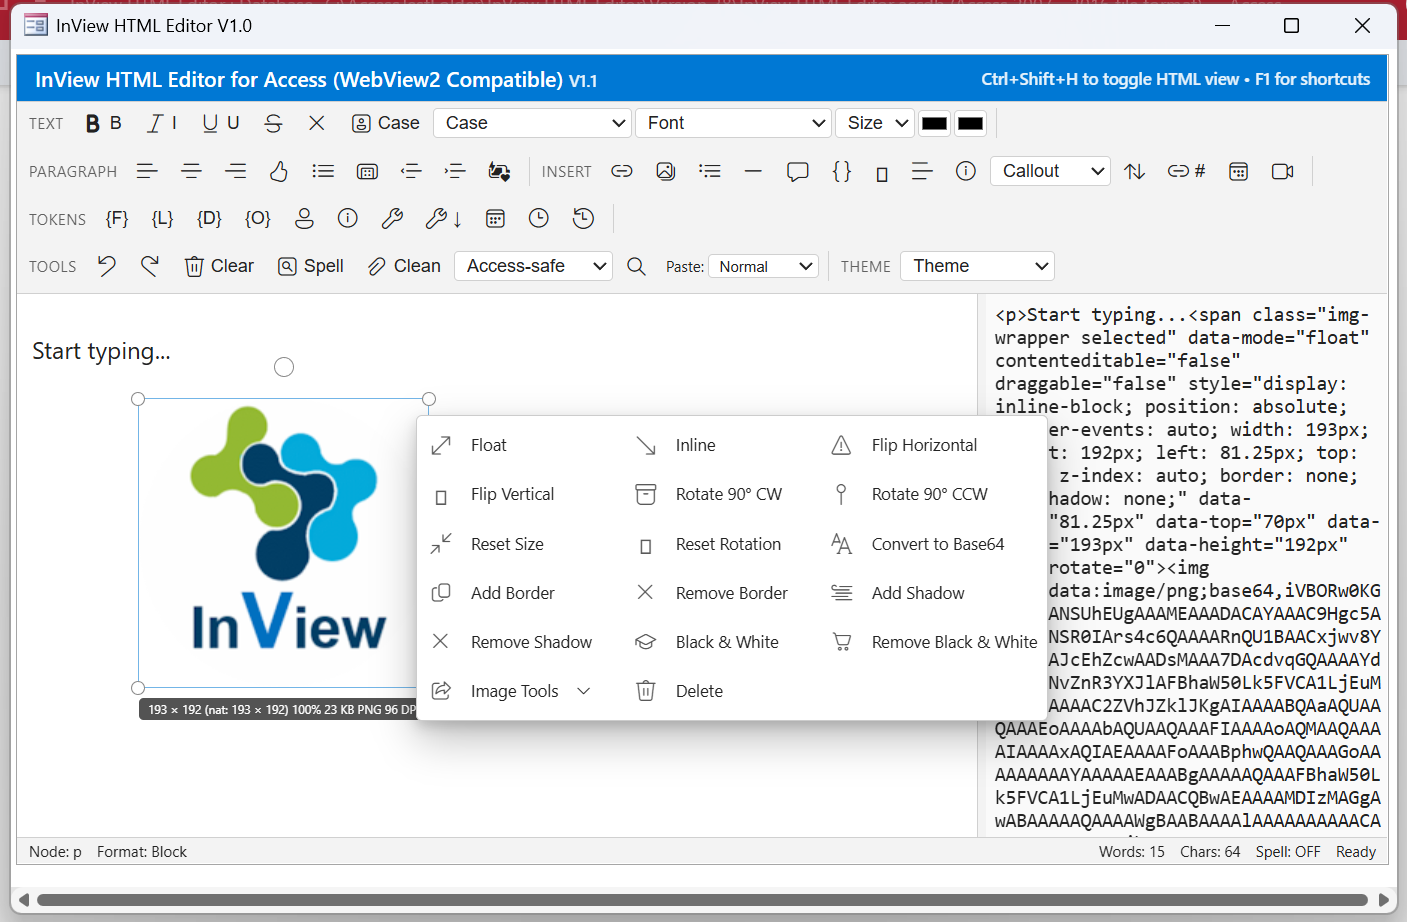Click the info icon in the INSERT row
The width and height of the screenshot is (1407, 922).
(966, 171)
